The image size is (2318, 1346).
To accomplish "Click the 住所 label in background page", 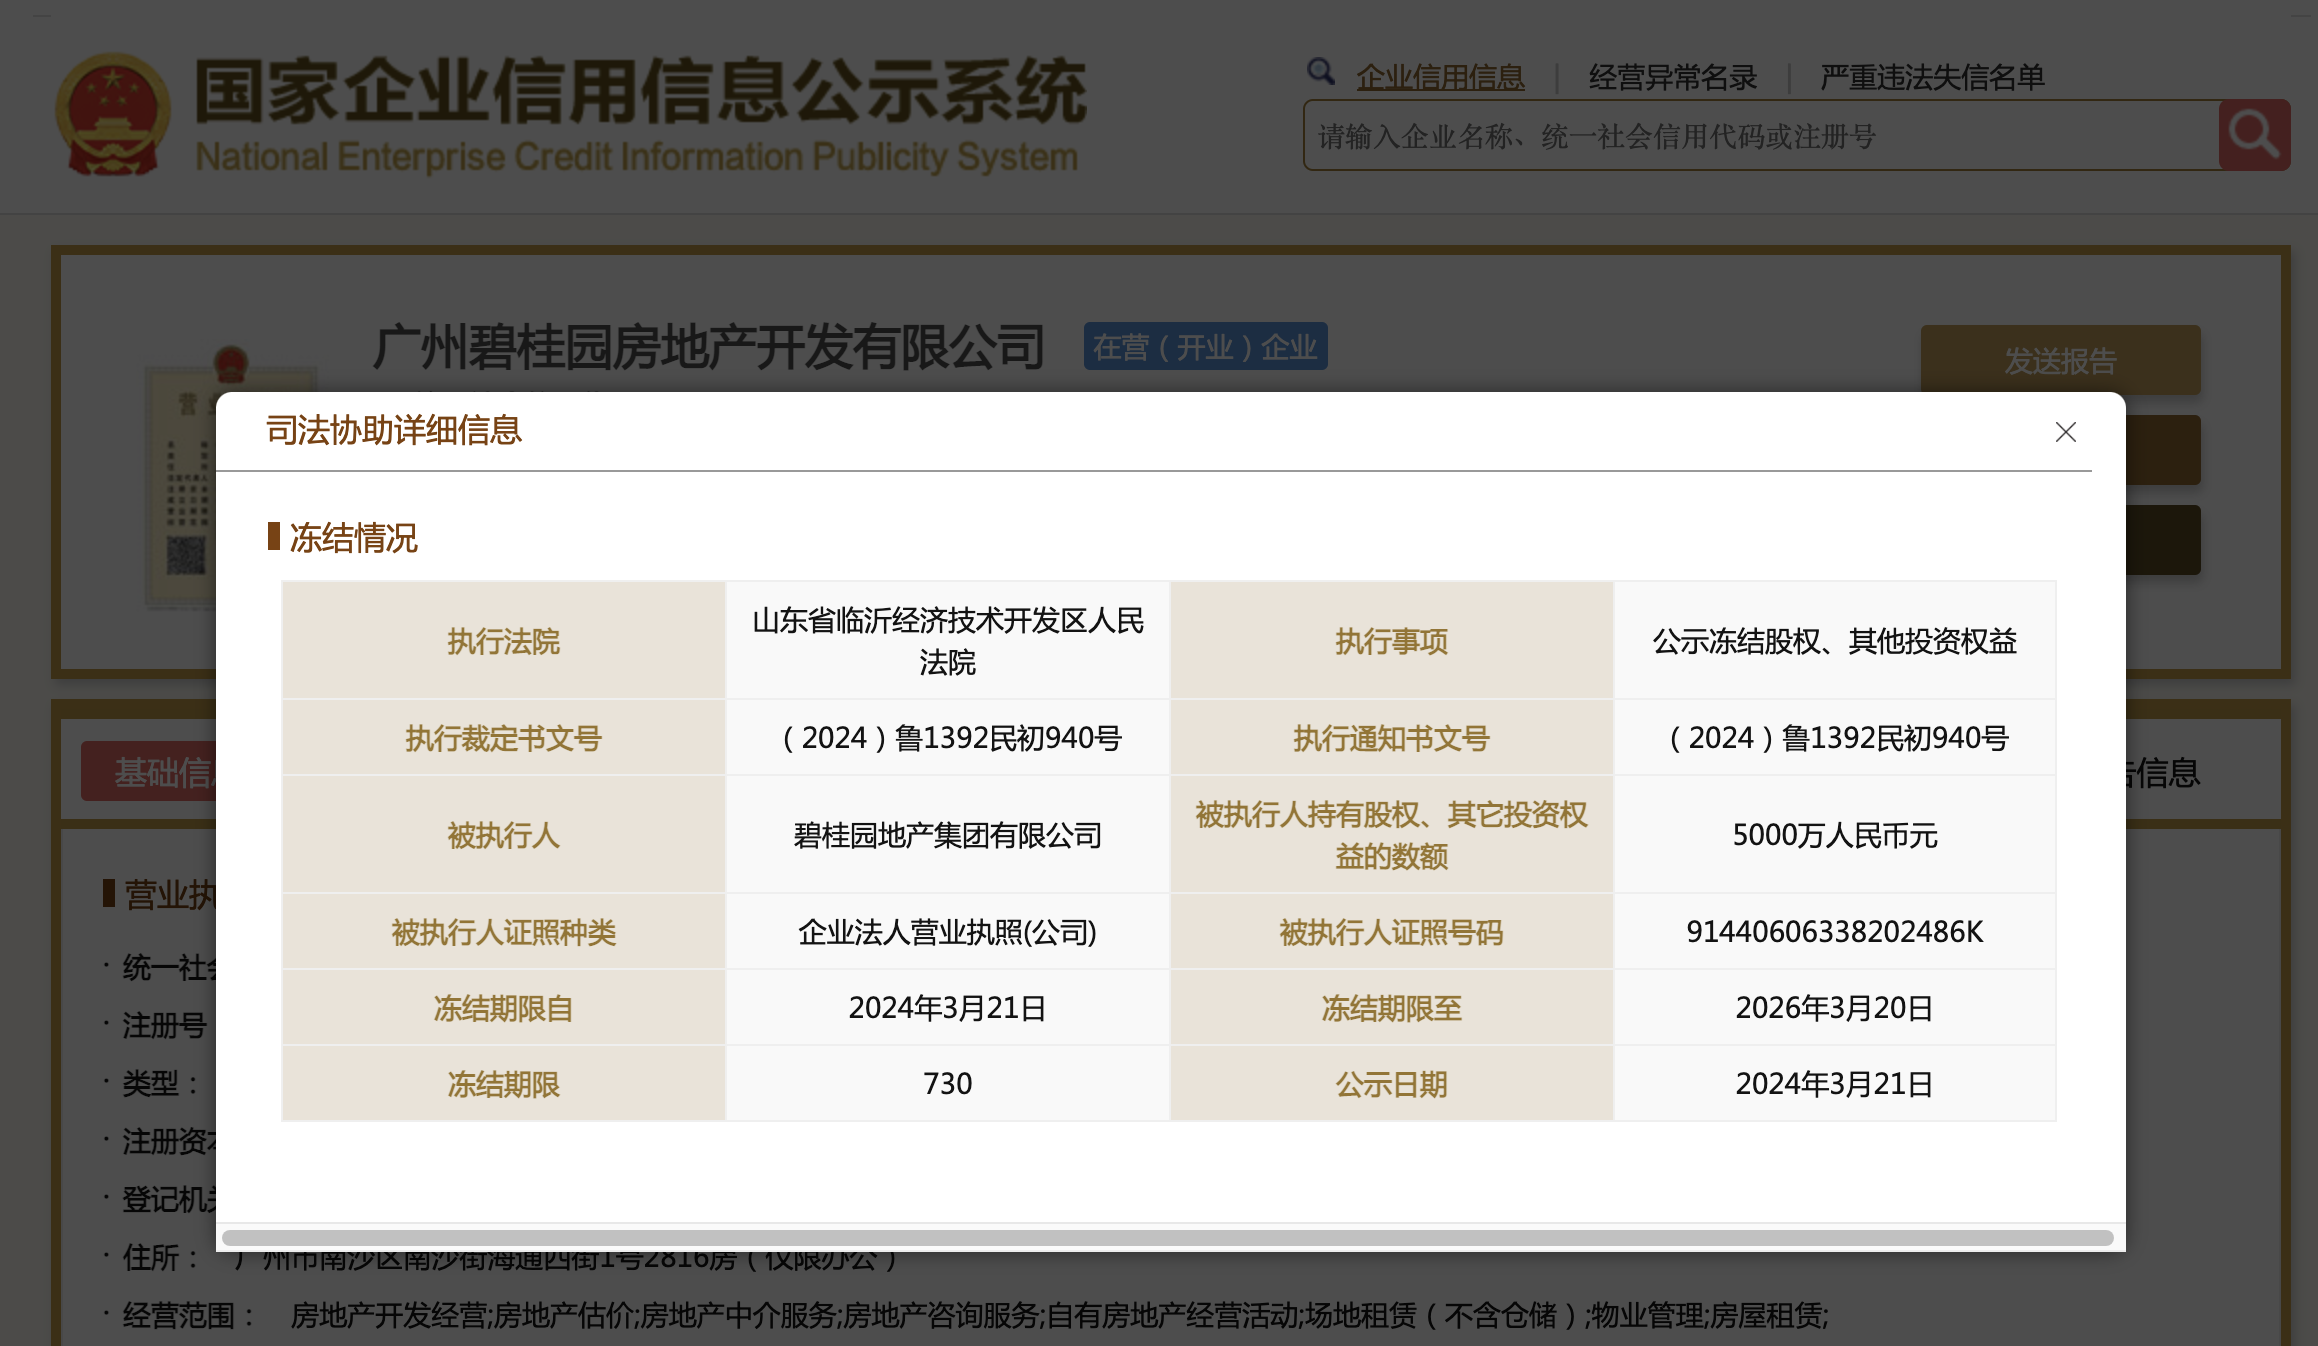I will point(161,1257).
